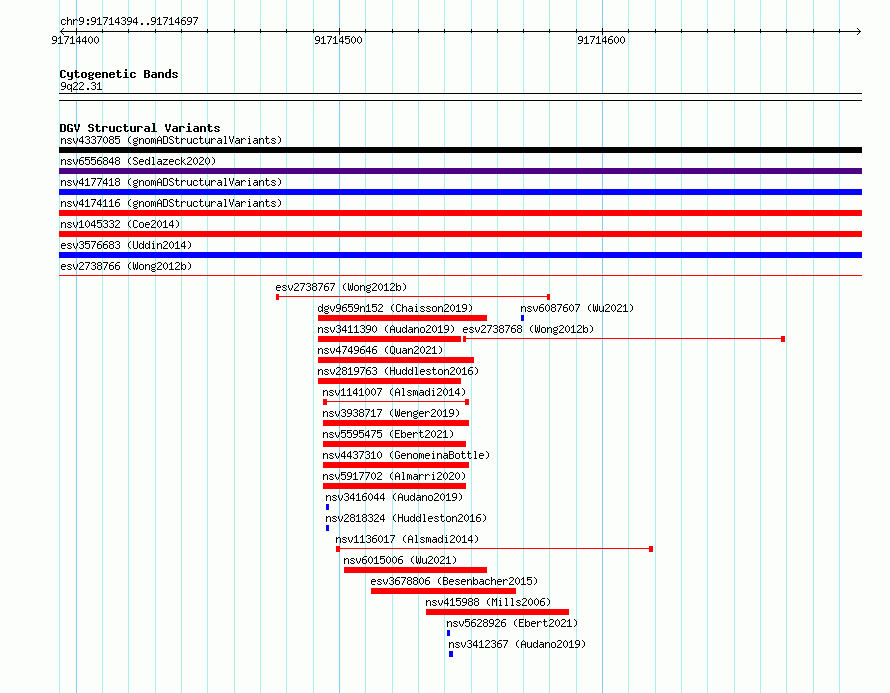Screen dimensions: 890x693
Task: Click the small blue marker under nsv6087607
Action: [522, 318]
